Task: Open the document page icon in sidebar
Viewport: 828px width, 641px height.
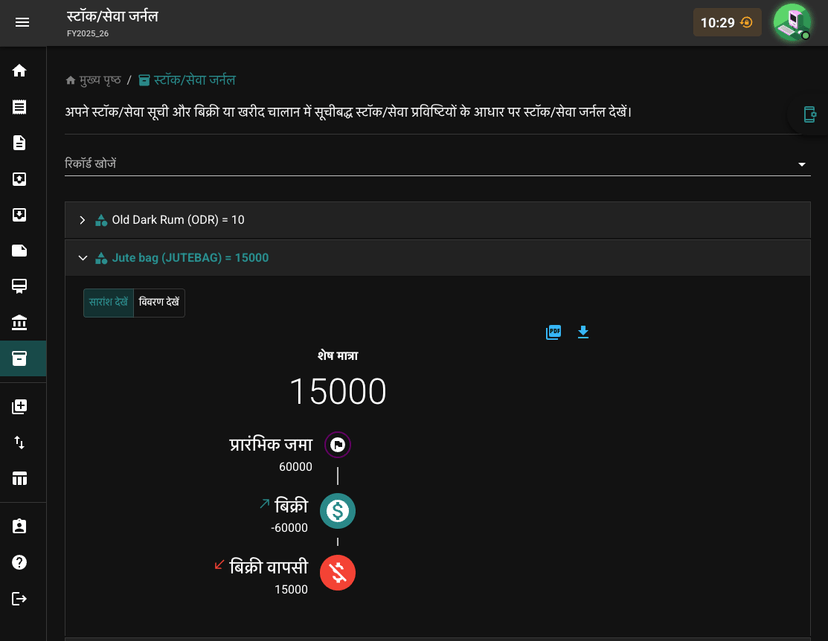Action: click(x=20, y=143)
